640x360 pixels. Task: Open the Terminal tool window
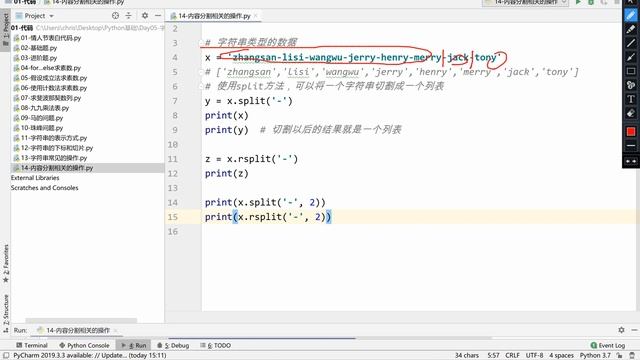tap(32, 345)
